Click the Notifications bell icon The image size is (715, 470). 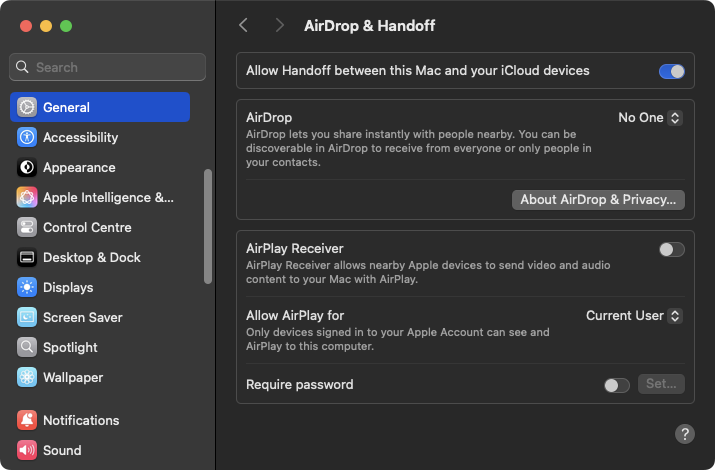[27, 420]
